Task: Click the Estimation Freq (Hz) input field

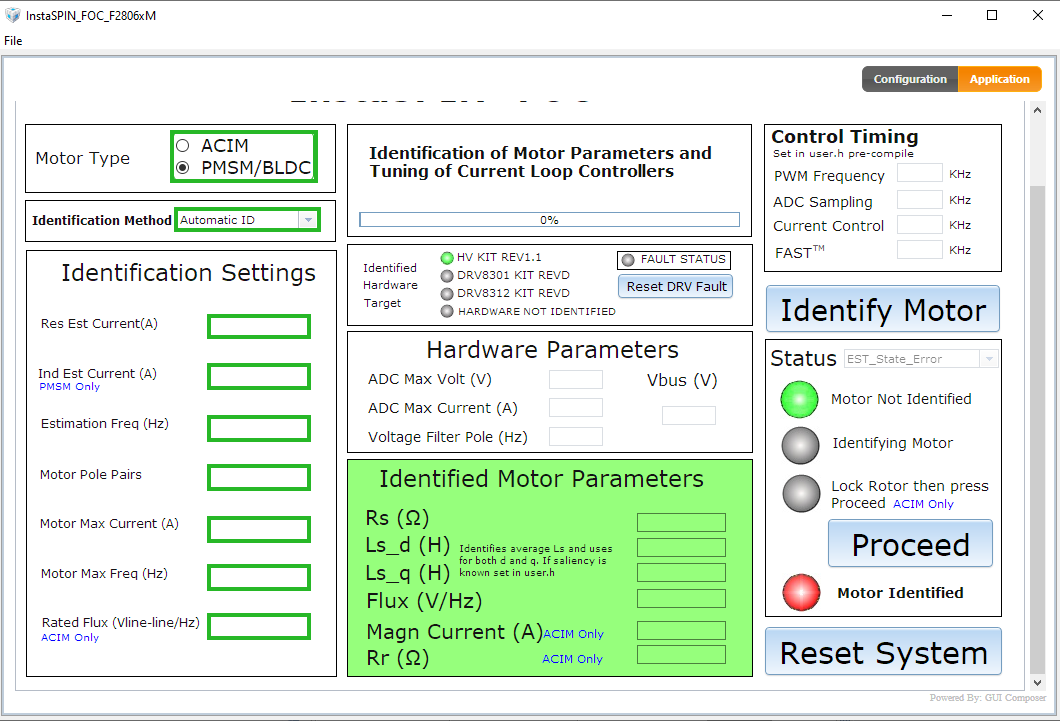Action: [259, 428]
